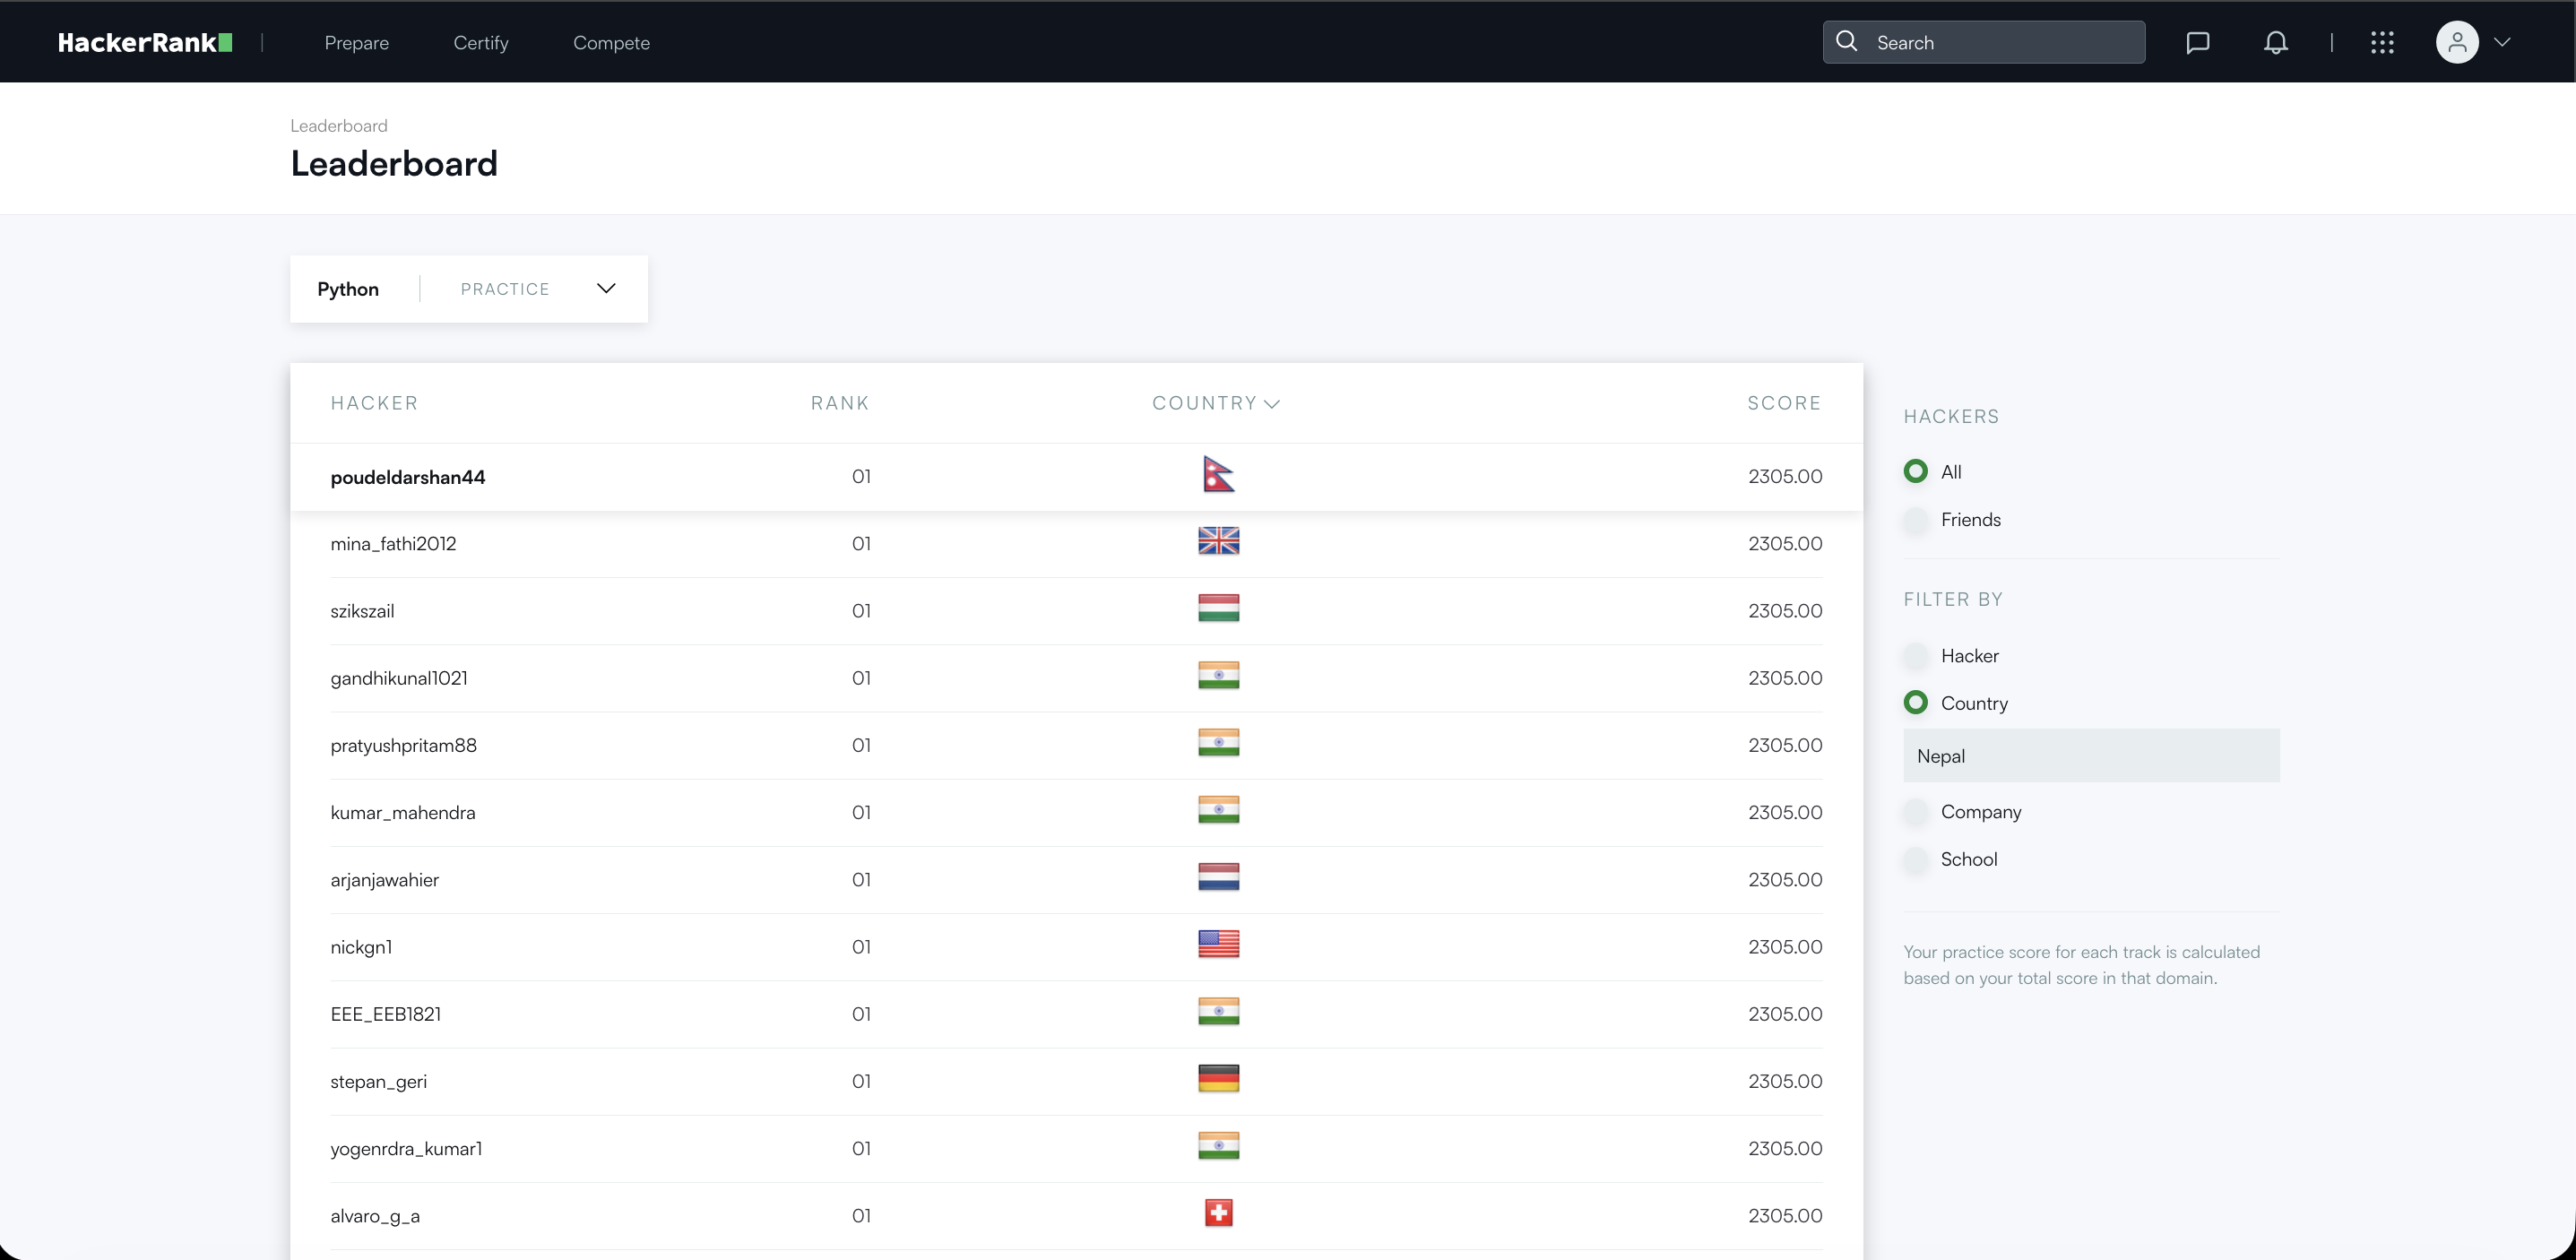Click Netherlands flag for arjanjawahier

pyautogui.click(x=1218, y=877)
